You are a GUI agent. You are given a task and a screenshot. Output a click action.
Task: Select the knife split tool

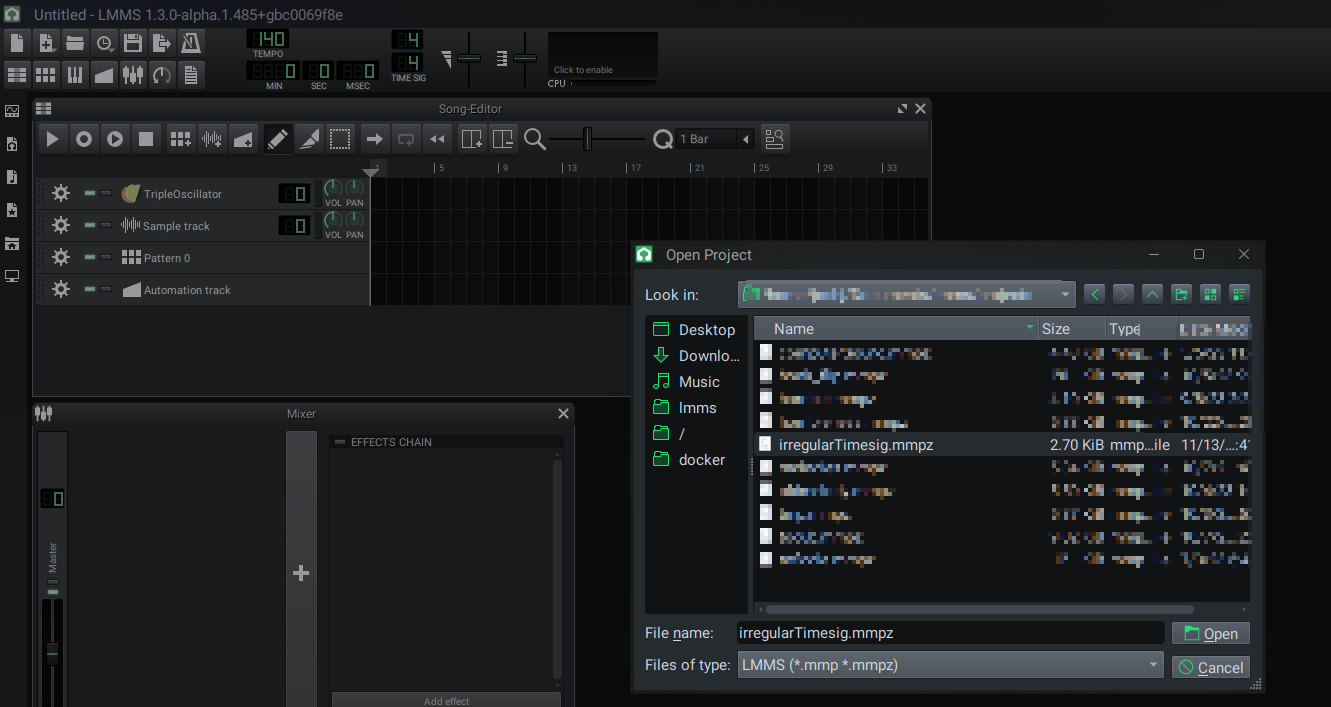coord(309,139)
